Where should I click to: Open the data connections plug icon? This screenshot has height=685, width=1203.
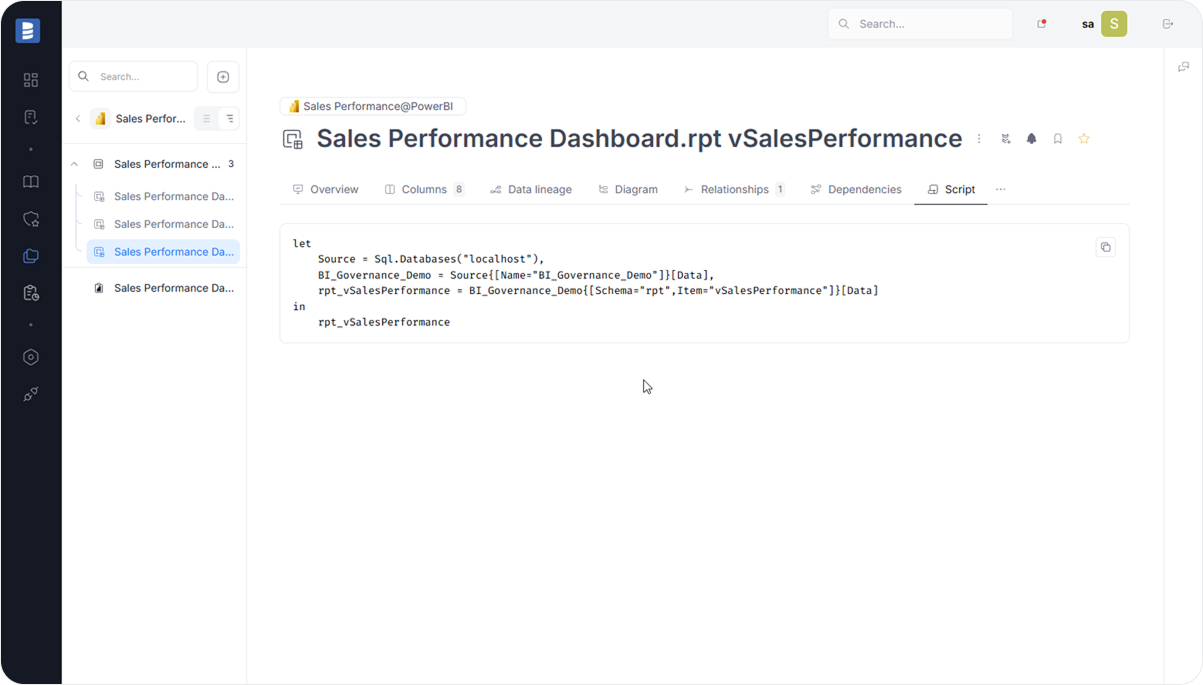coord(31,394)
